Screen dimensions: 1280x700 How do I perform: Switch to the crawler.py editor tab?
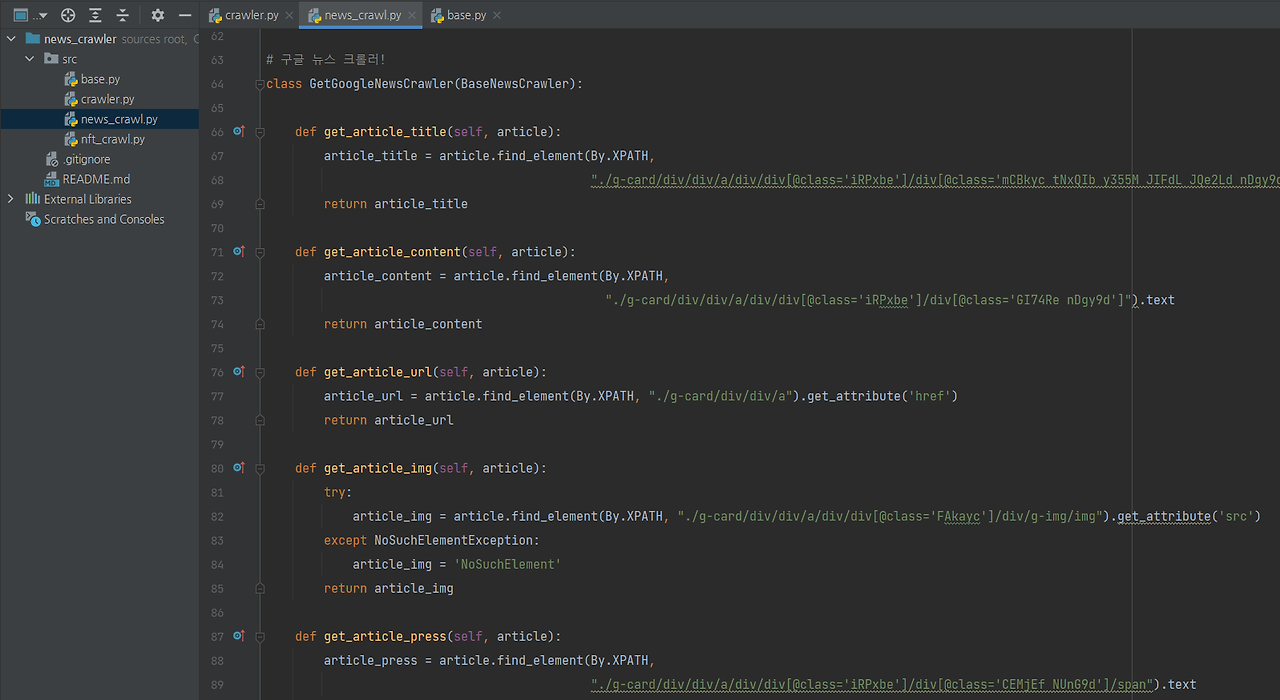point(250,15)
